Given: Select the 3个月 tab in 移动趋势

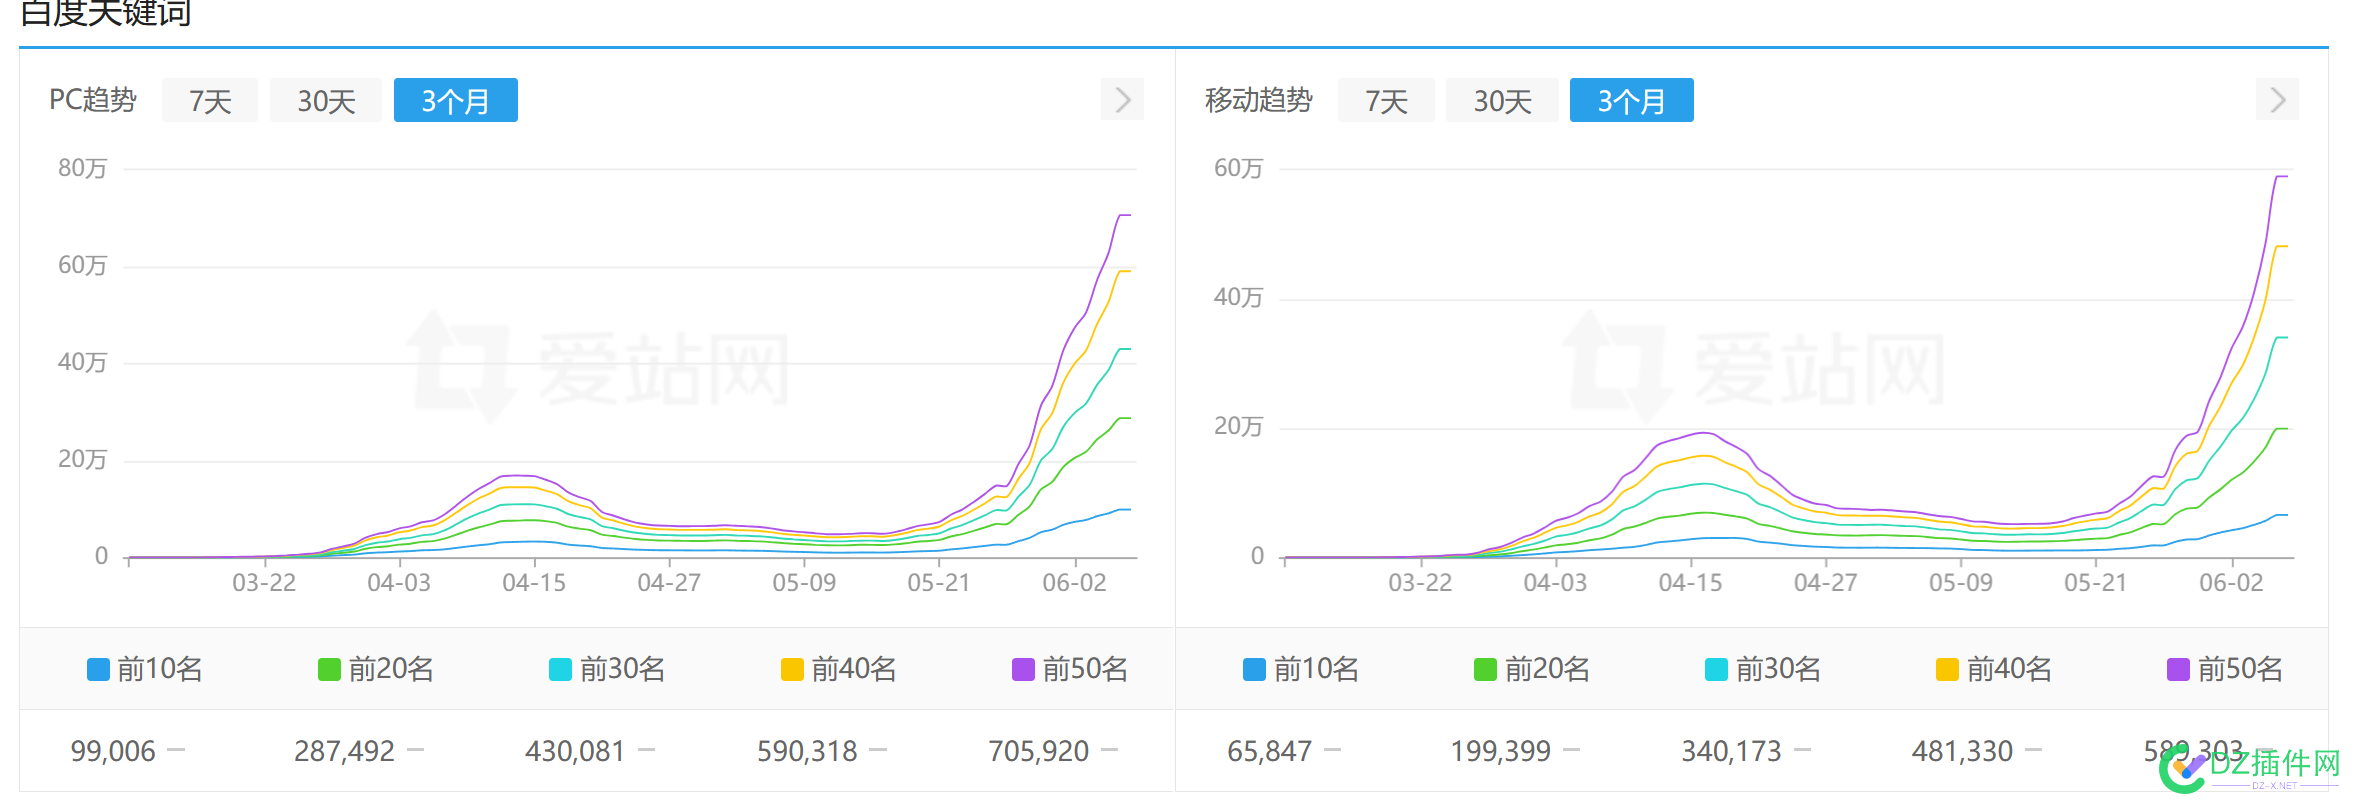Looking at the screenshot, I should point(1632,100).
